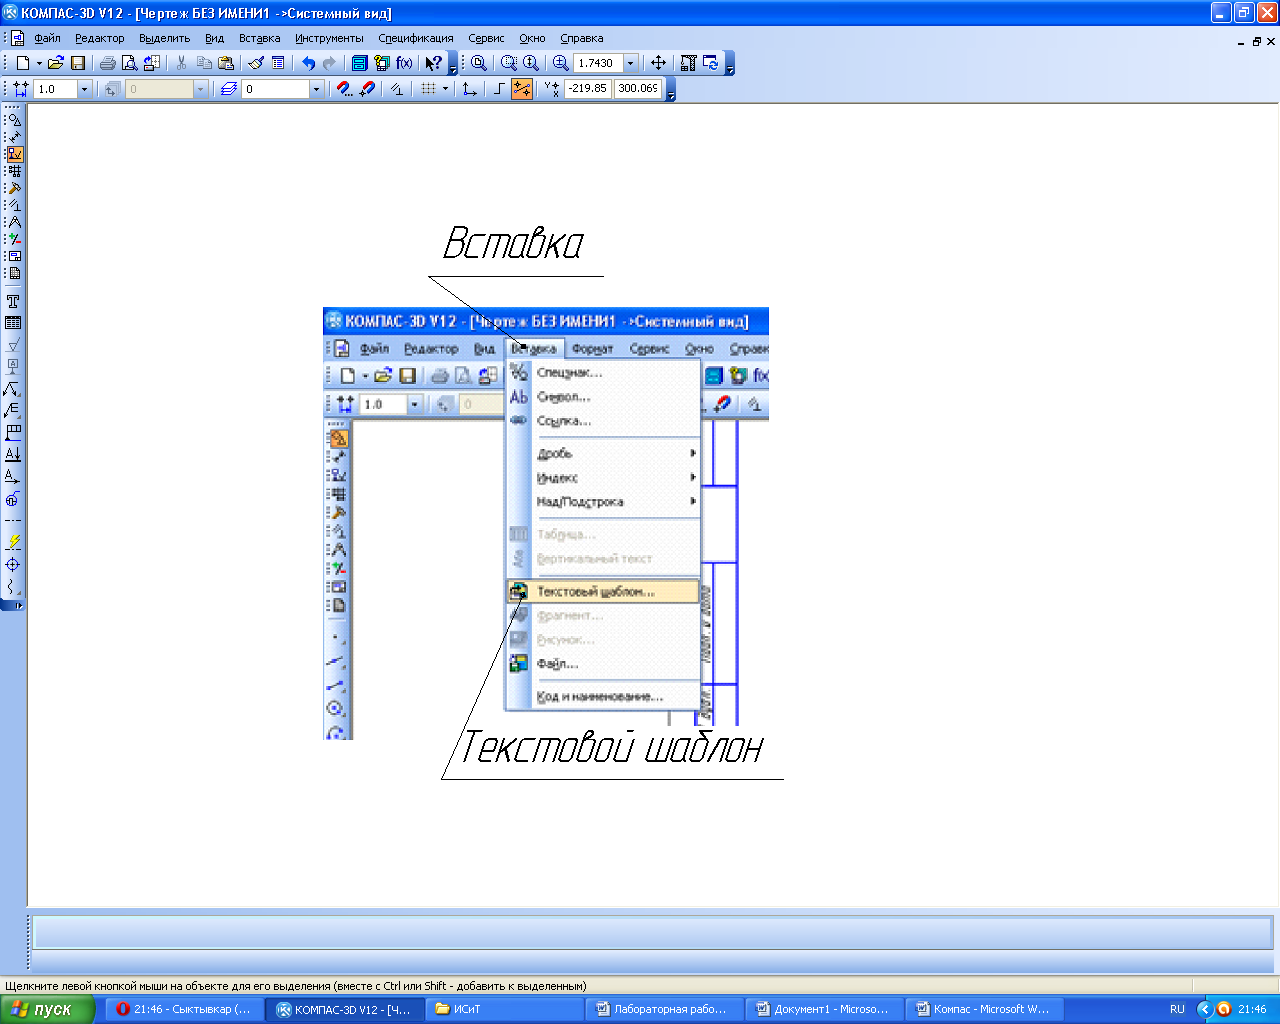Undo the last action
Image resolution: width=1280 pixels, height=1024 pixels.
[x=308, y=63]
